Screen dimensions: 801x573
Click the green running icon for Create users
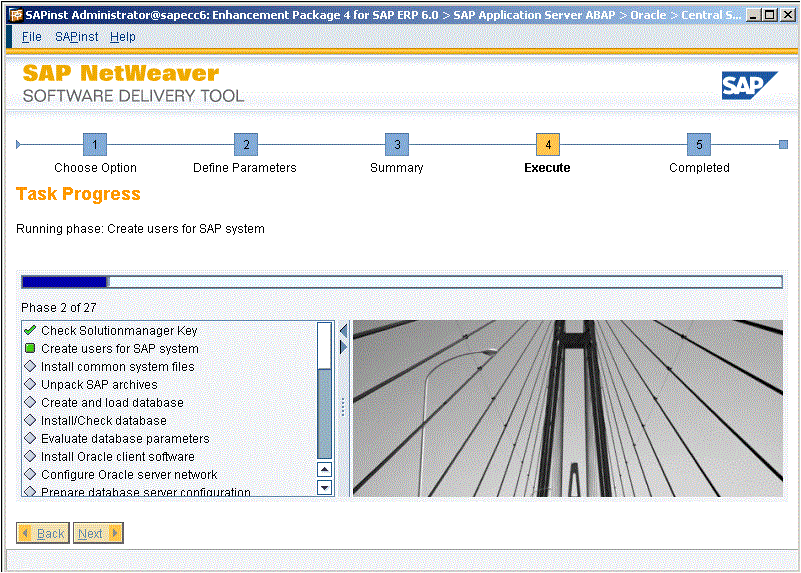(30, 349)
